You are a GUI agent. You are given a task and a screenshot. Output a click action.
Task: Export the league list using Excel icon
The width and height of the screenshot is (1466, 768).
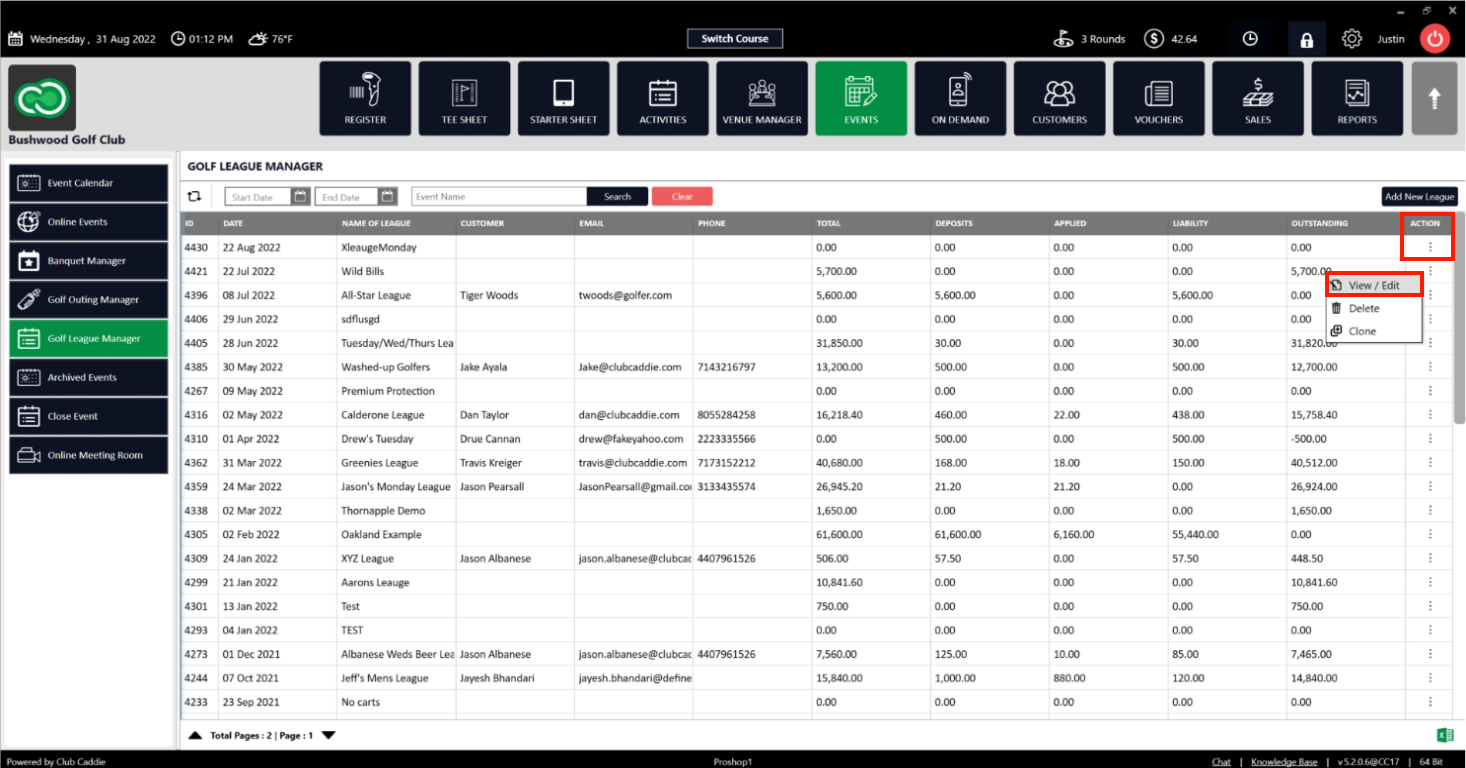tap(1444, 735)
